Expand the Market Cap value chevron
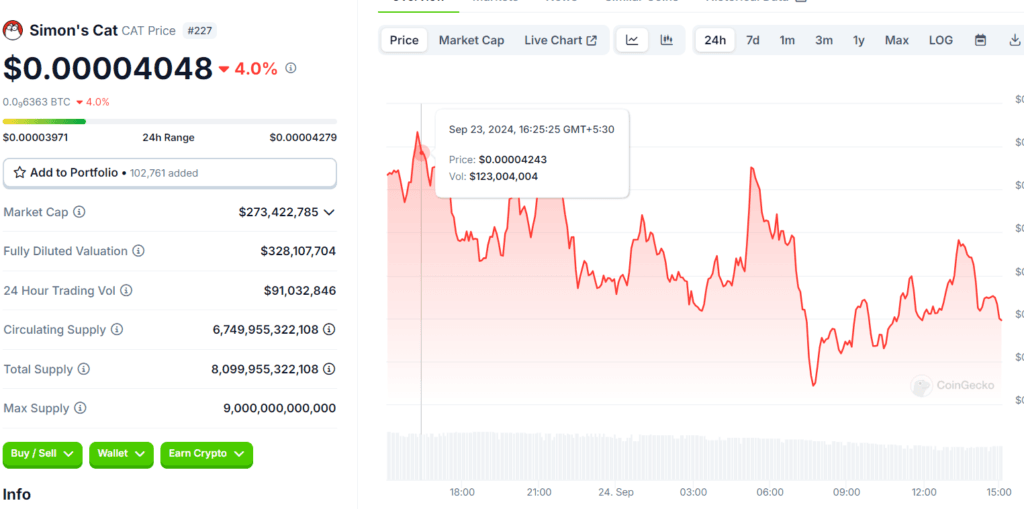Screen dimensions: 1024x509 329,212
